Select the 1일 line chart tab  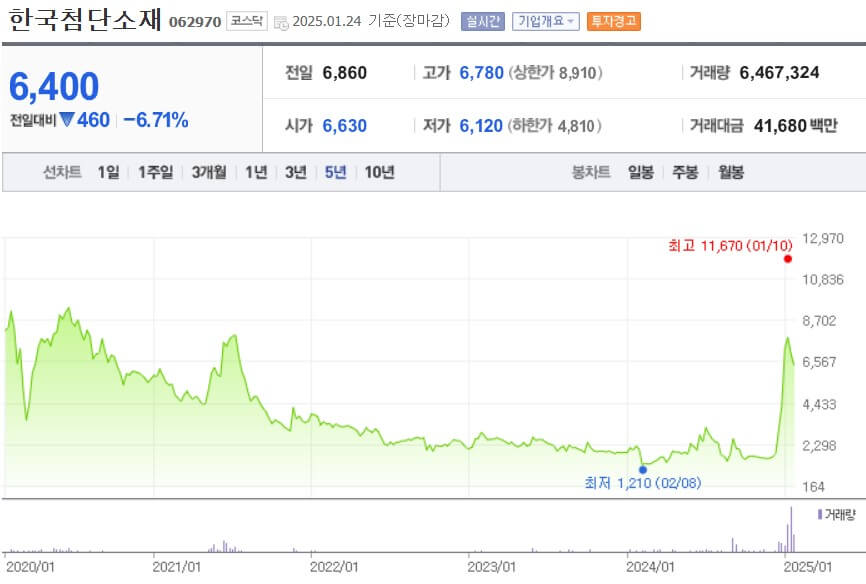[x=108, y=172]
